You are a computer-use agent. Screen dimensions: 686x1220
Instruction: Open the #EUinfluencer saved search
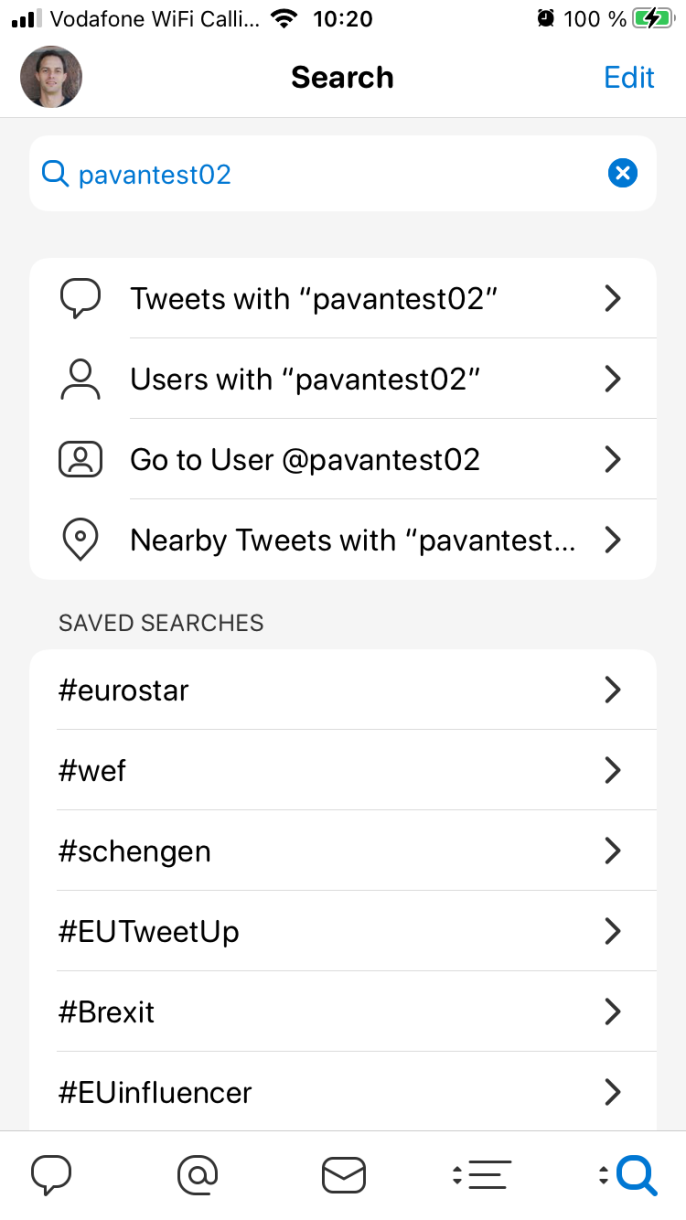(x=343, y=1092)
